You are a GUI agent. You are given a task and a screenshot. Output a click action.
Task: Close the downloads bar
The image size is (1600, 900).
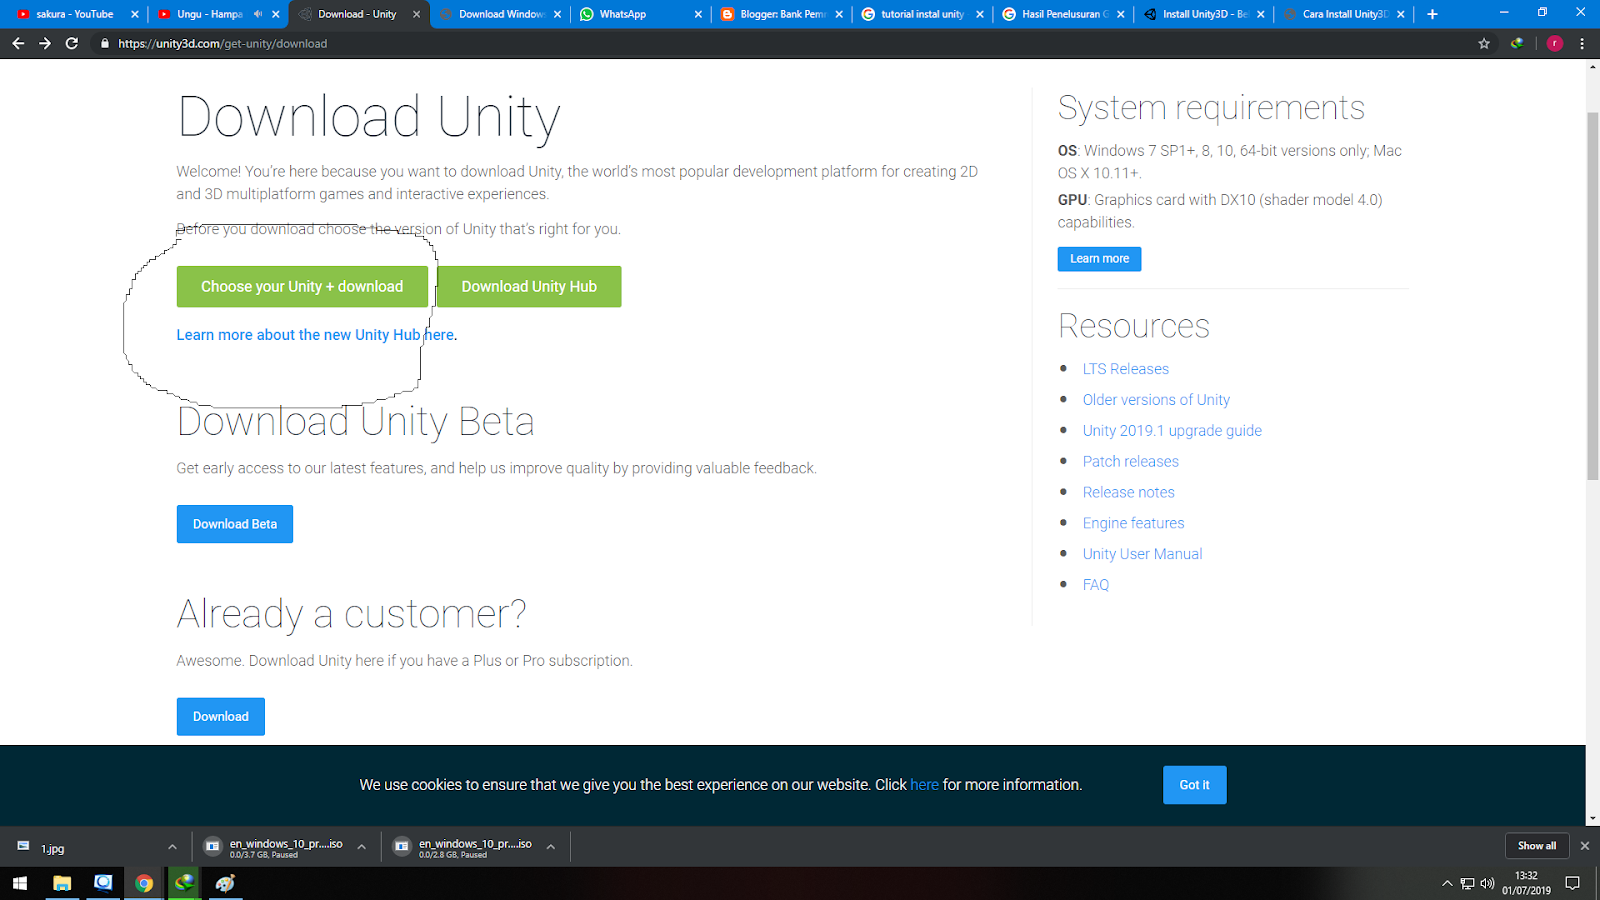1584,846
